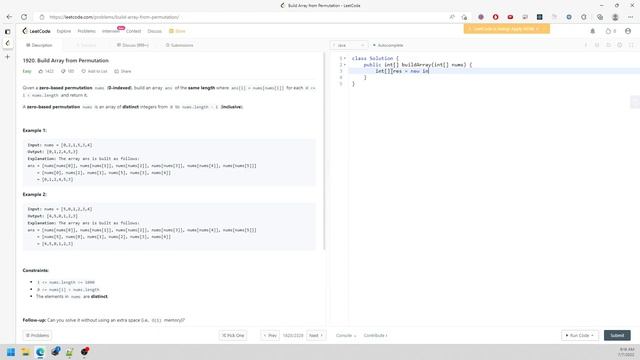Image resolution: width=640 pixels, height=360 pixels.
Task: Click the dark square extension icon
Action: (x=540, y=17)
